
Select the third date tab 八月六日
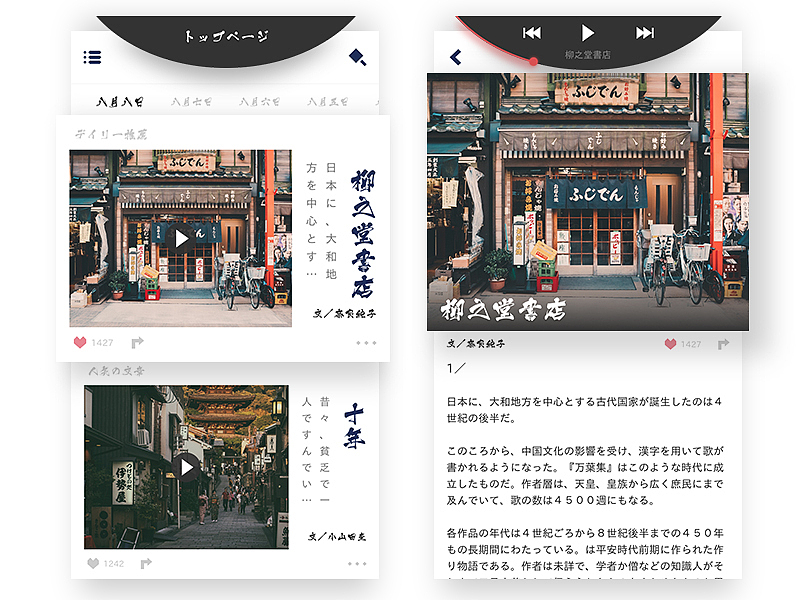pyautogui.click(x=259, y=102)
